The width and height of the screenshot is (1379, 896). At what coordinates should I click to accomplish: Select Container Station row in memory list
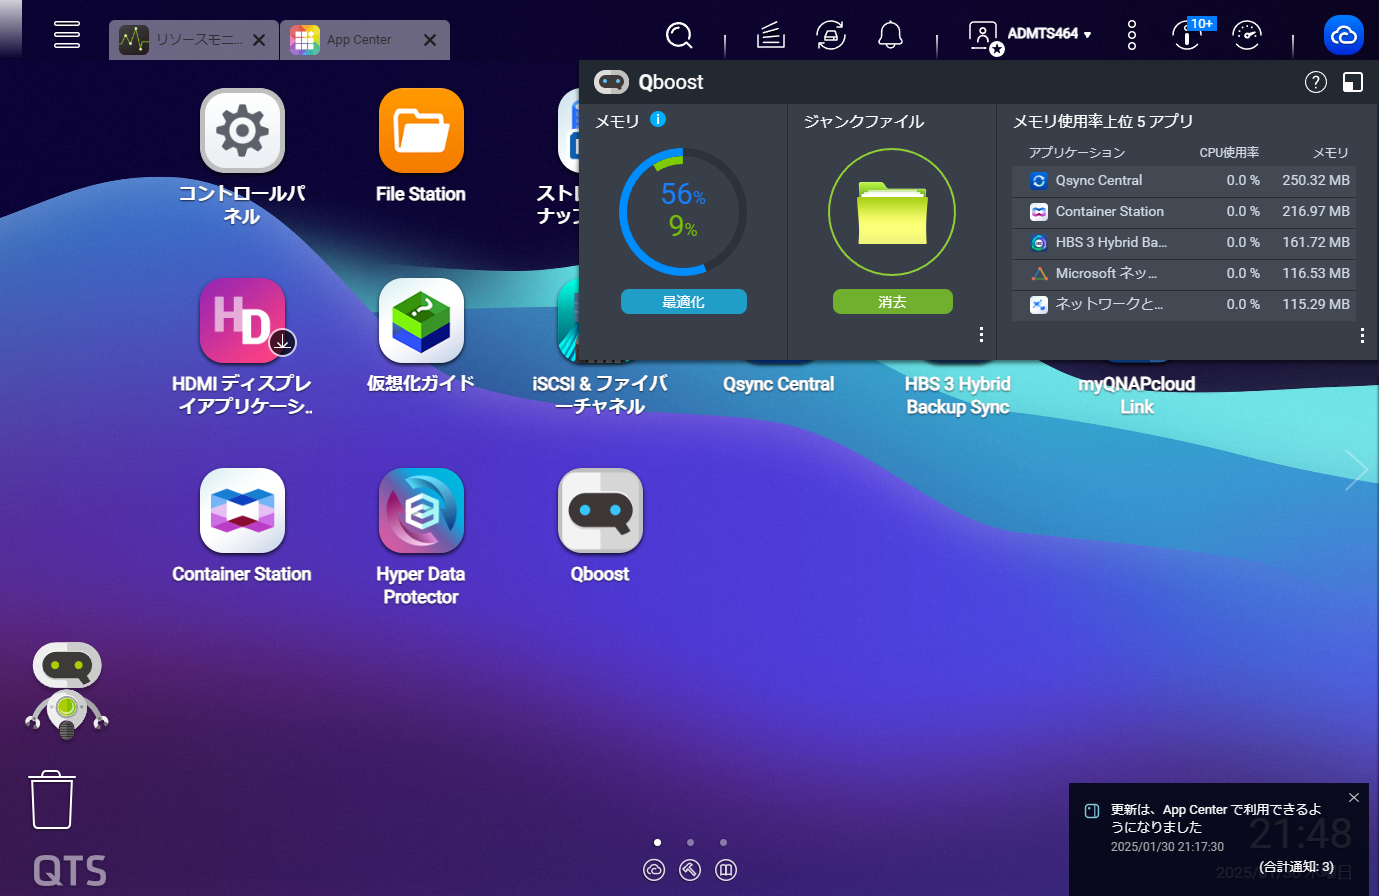coord(1184,212)
